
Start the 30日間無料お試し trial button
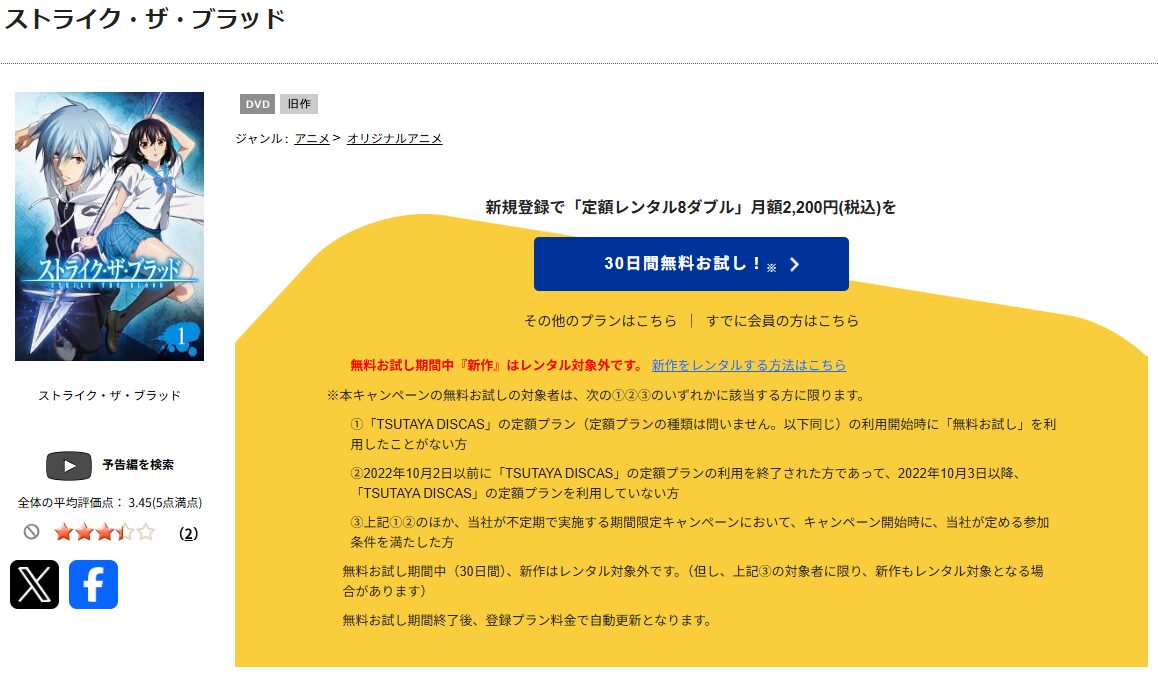coord(691,264)
